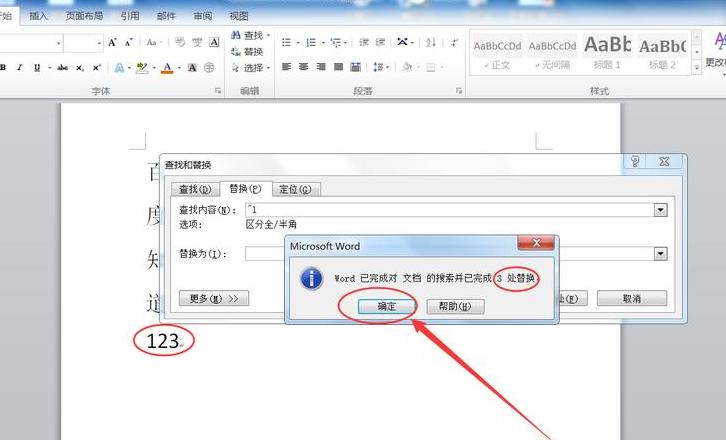Align text right
This screenshot has height=440, width=726.
[x=320, y=68]
